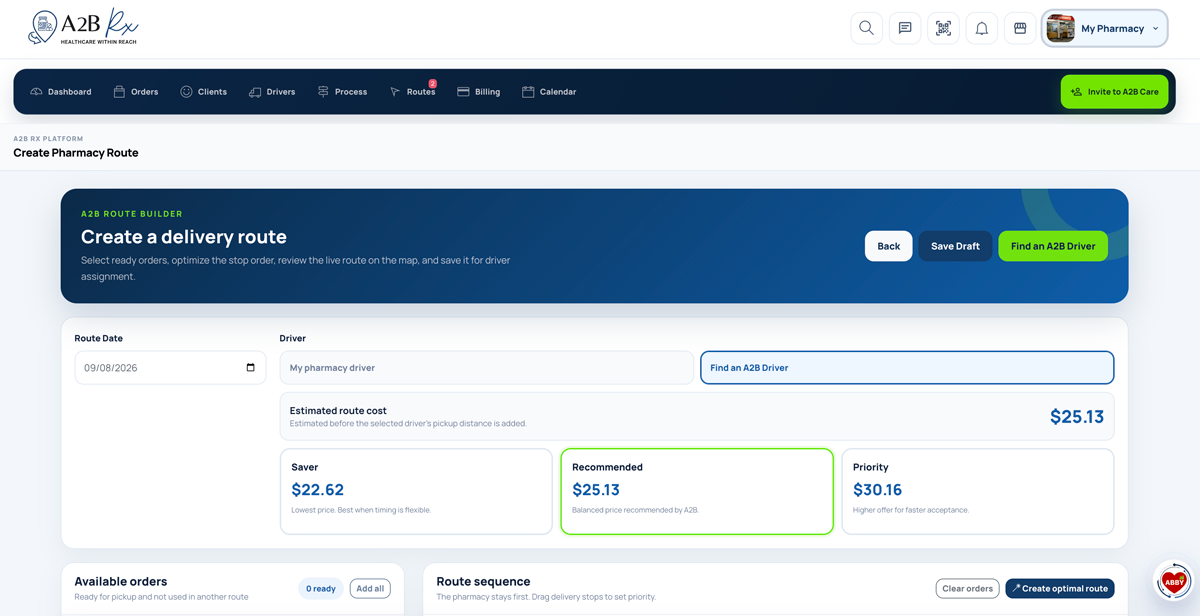Choose the Saver price card $22.62
The width and height of the screenshot is (1200, 616).
pyautogui.click(x=416, y=491)
